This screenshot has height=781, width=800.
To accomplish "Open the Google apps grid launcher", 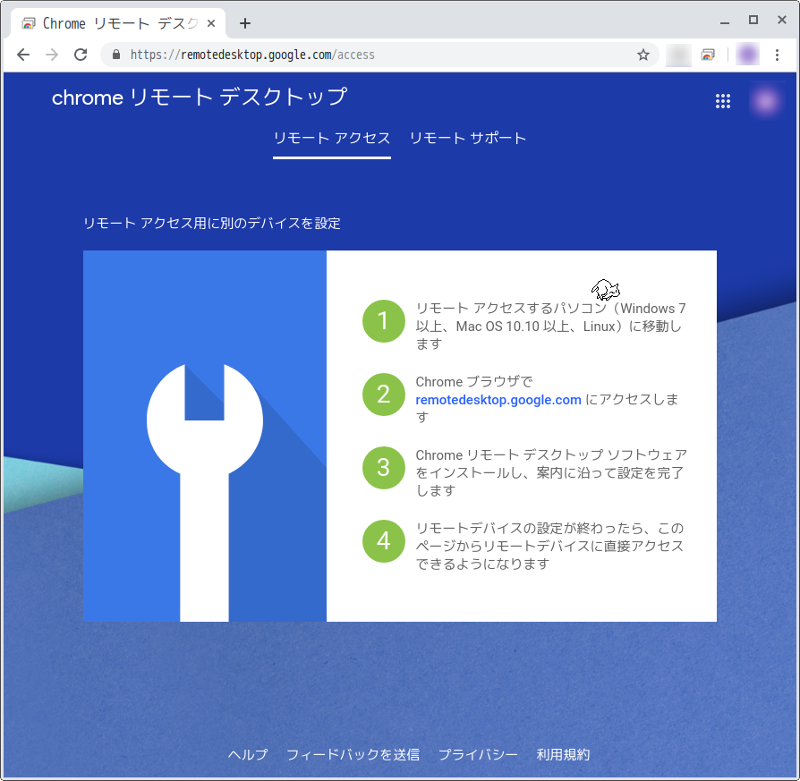I will pos(722,101).
